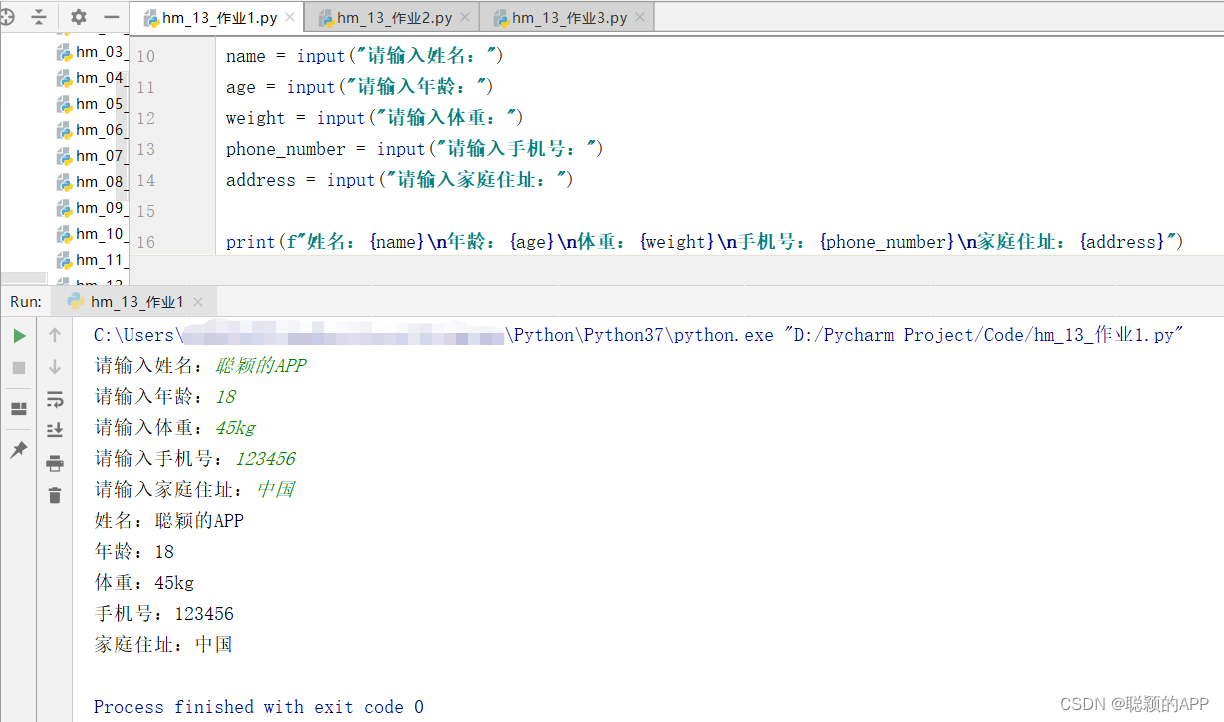
Task: Click the down arrow in console toolbar
Action: 55,368
